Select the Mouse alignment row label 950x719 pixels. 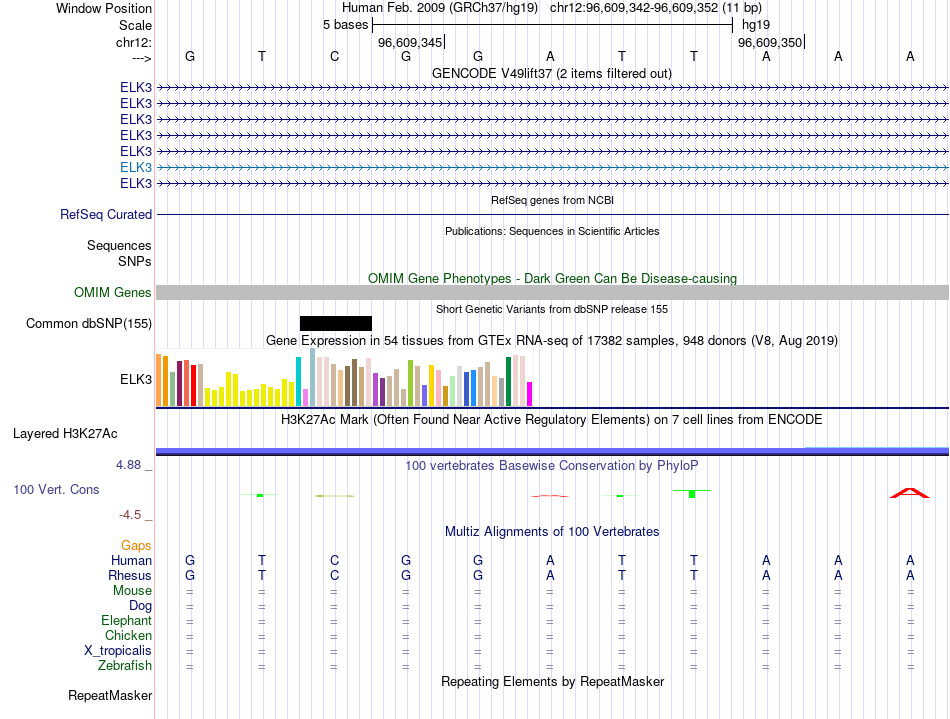click(x=133, y=591)
